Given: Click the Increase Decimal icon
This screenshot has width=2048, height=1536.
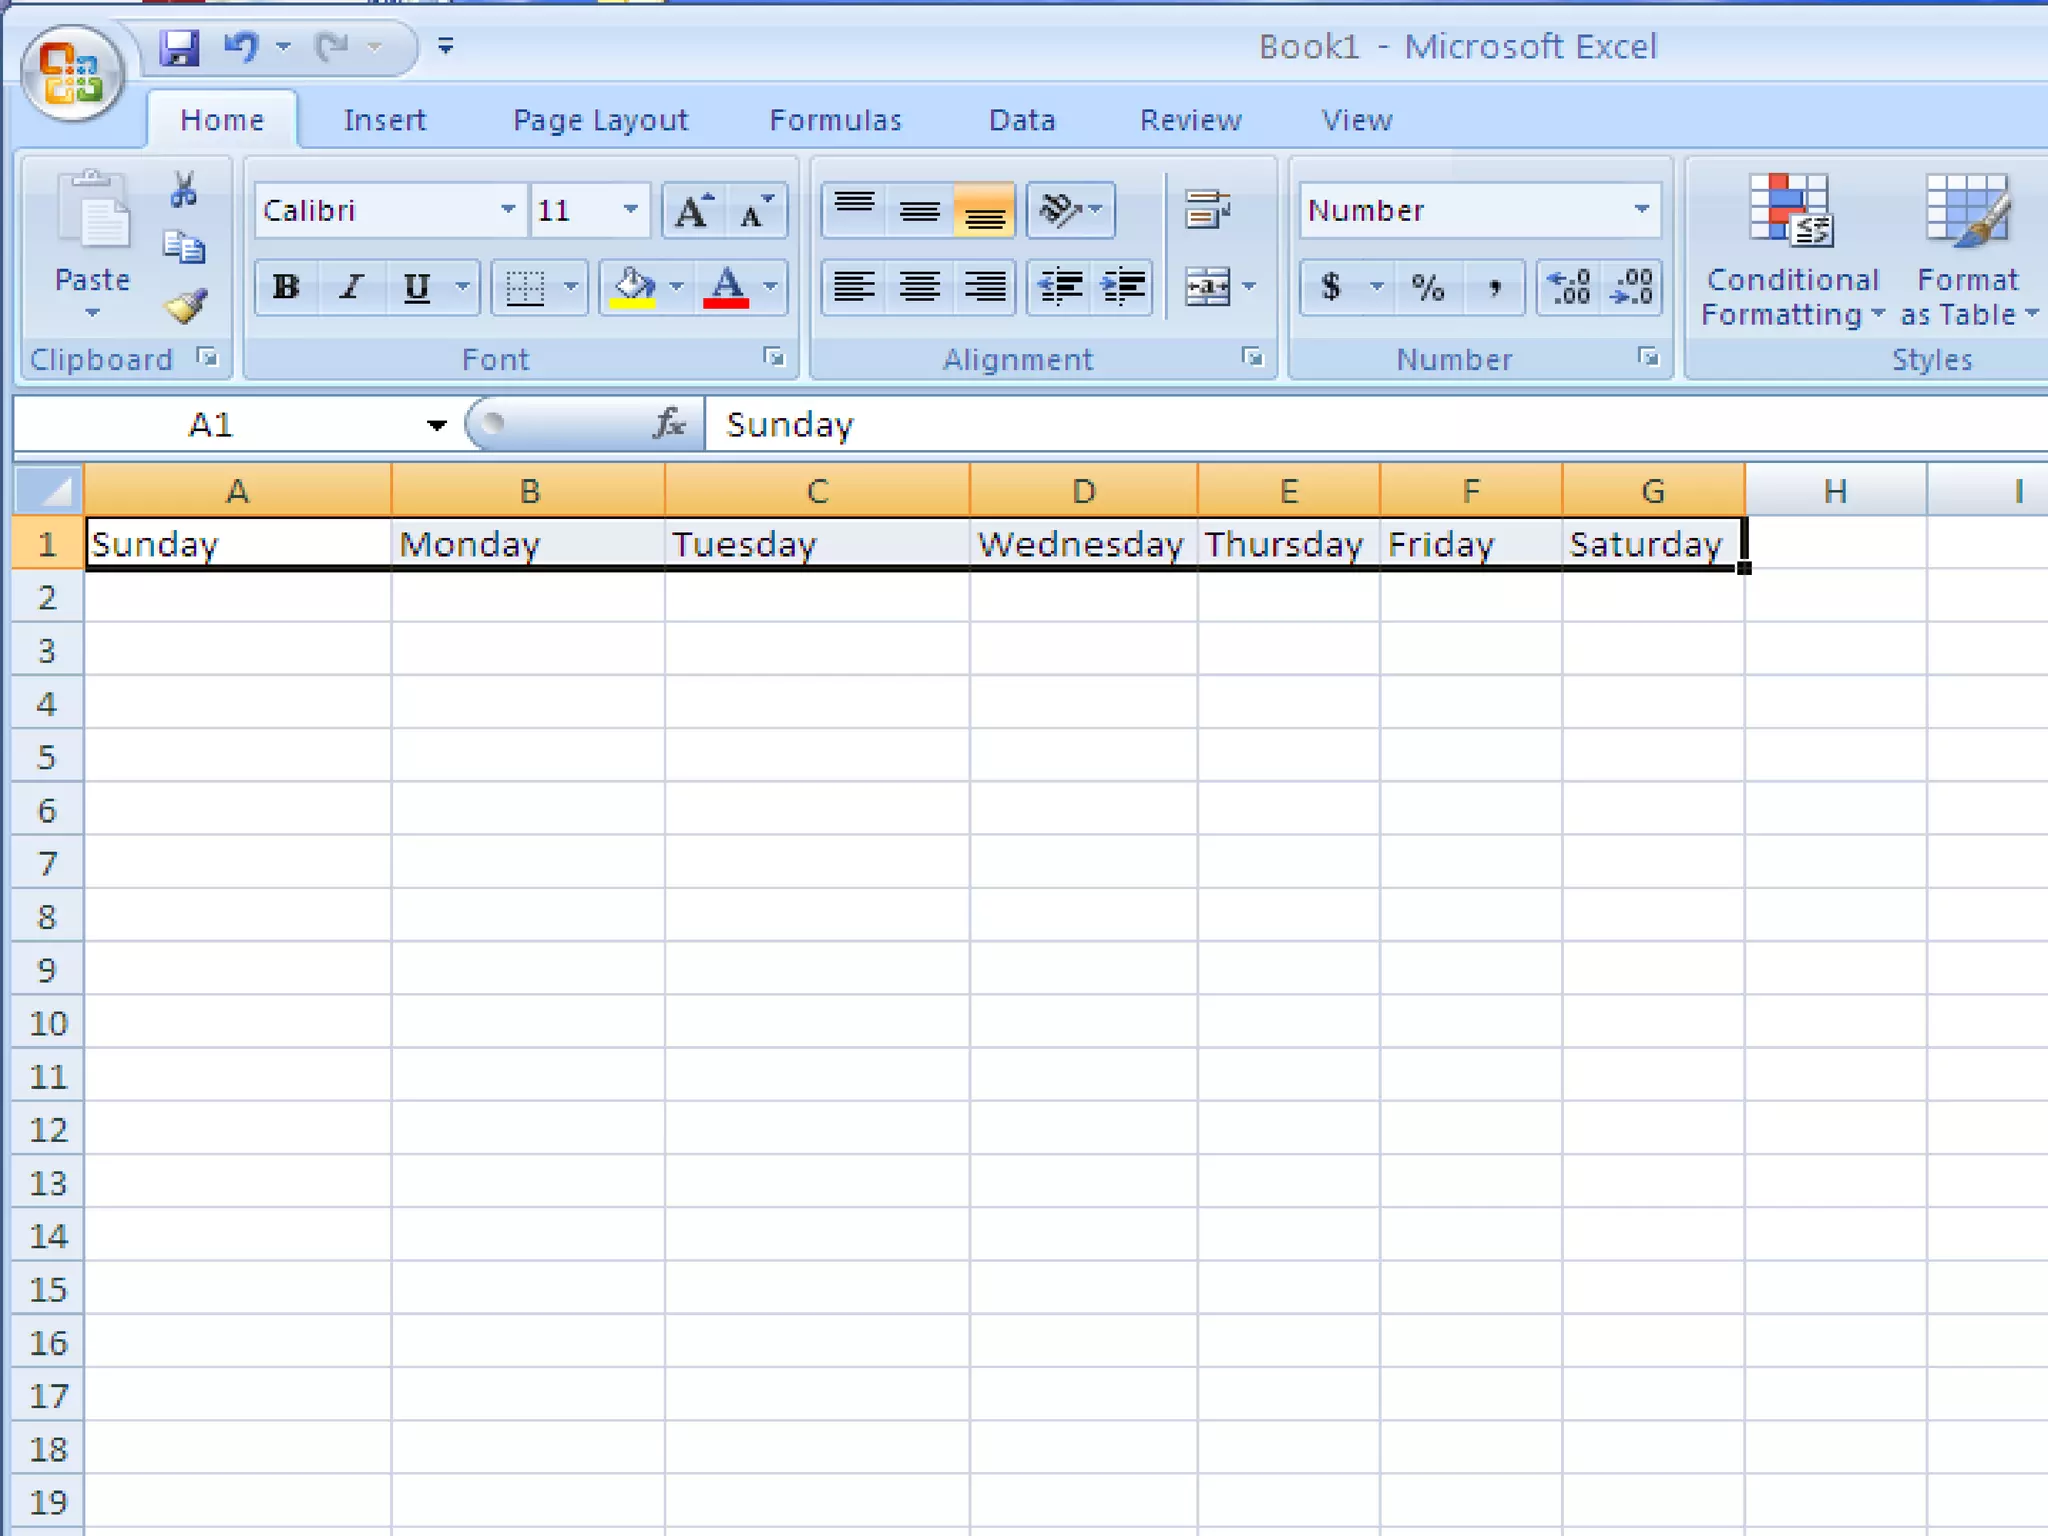Looking at the screenshot, I should pos(1569,288).
